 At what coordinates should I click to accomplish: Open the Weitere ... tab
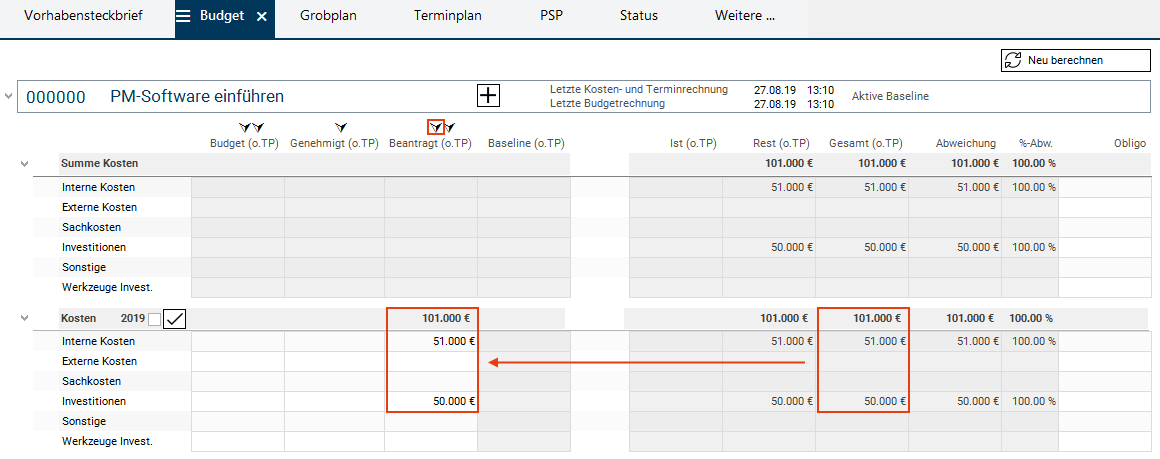pos(745,17)
